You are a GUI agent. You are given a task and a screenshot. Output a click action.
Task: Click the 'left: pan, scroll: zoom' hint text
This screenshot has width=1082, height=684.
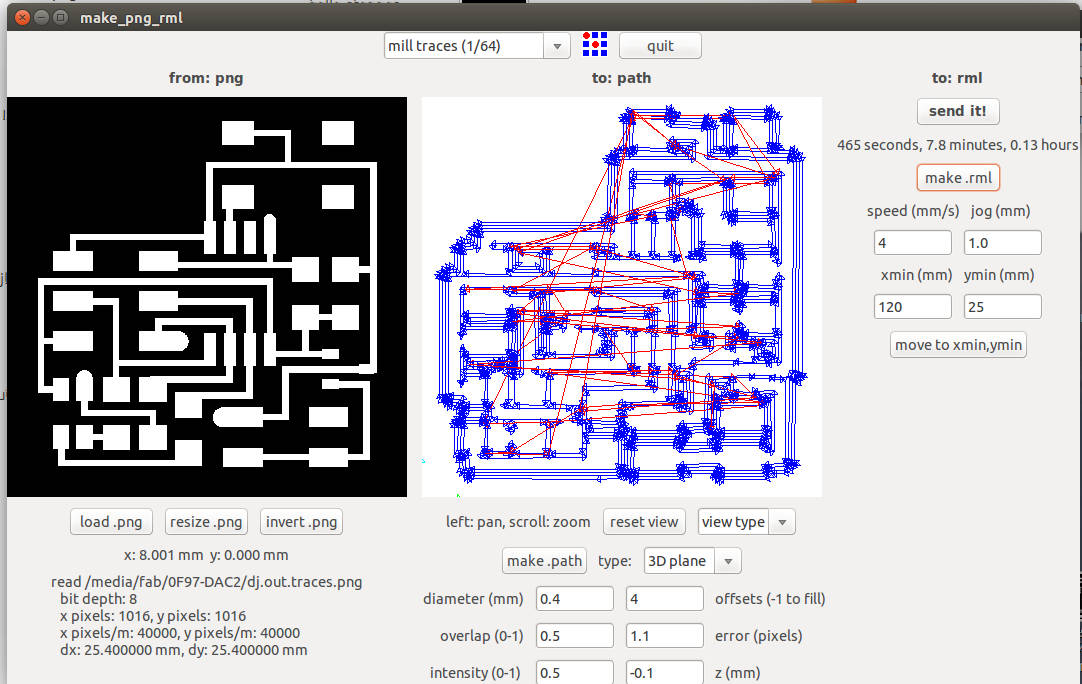pos(518,522)
